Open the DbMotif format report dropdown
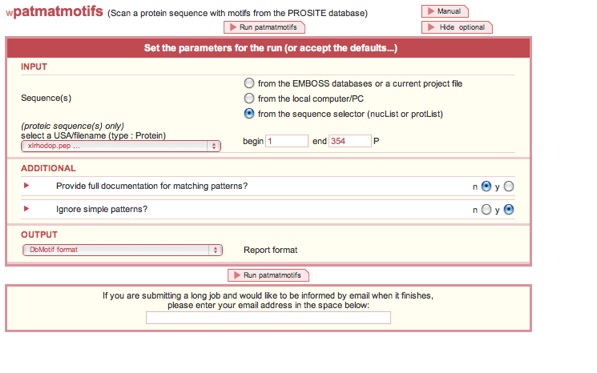The width and height of the screenshot is (597, 373). click(x=122, y=250)
